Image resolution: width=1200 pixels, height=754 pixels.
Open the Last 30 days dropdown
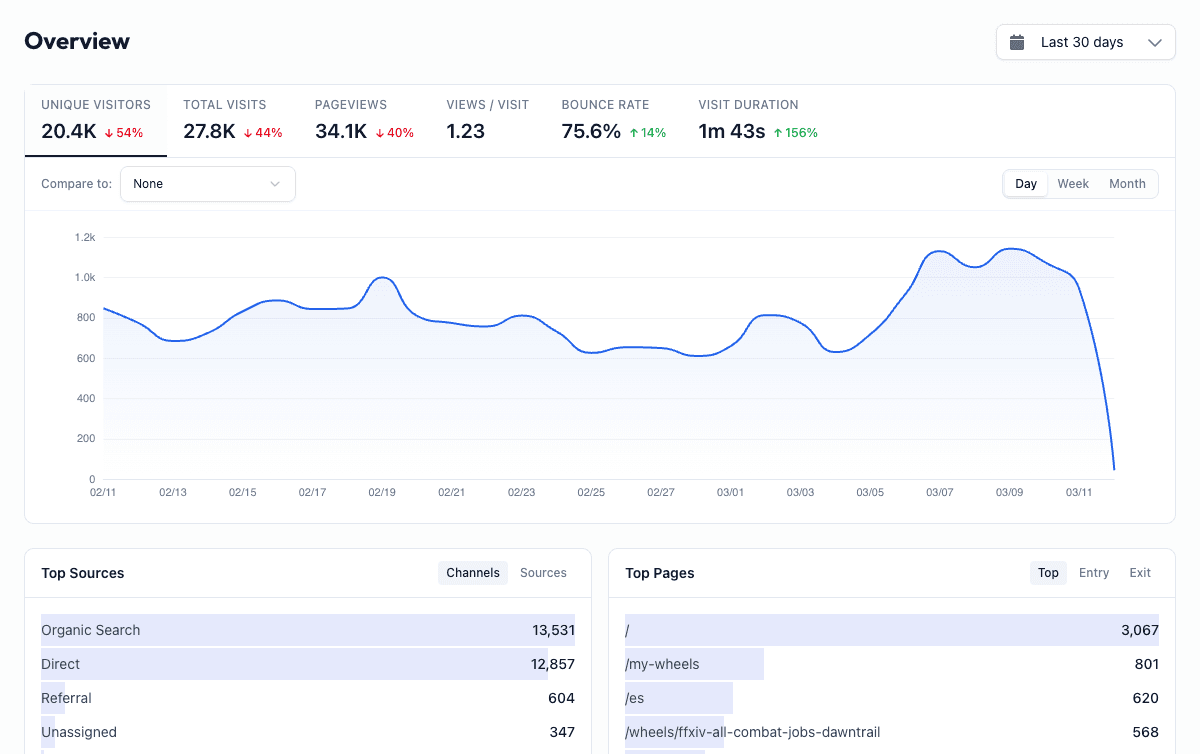point(1085,42)
